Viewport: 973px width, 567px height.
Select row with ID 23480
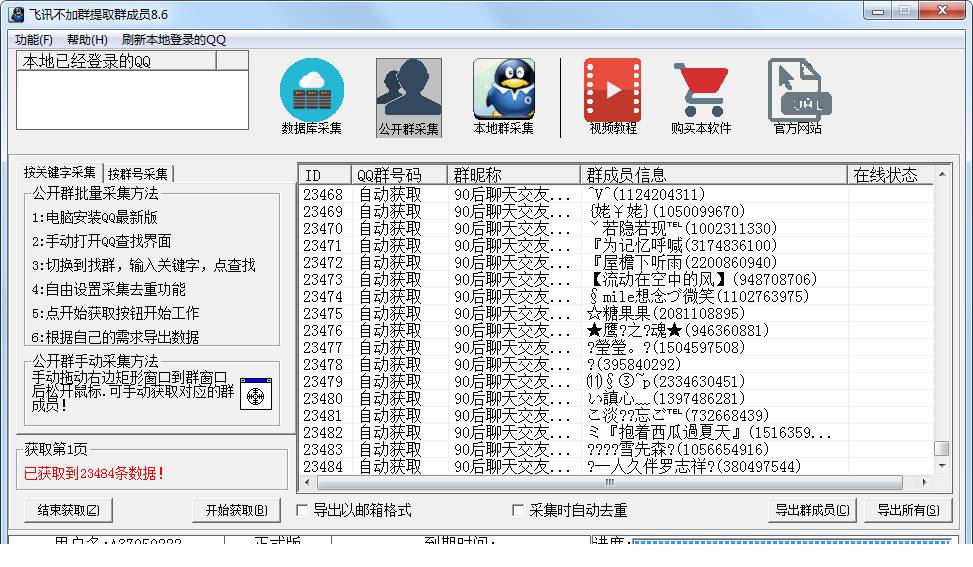click(616, 399)
